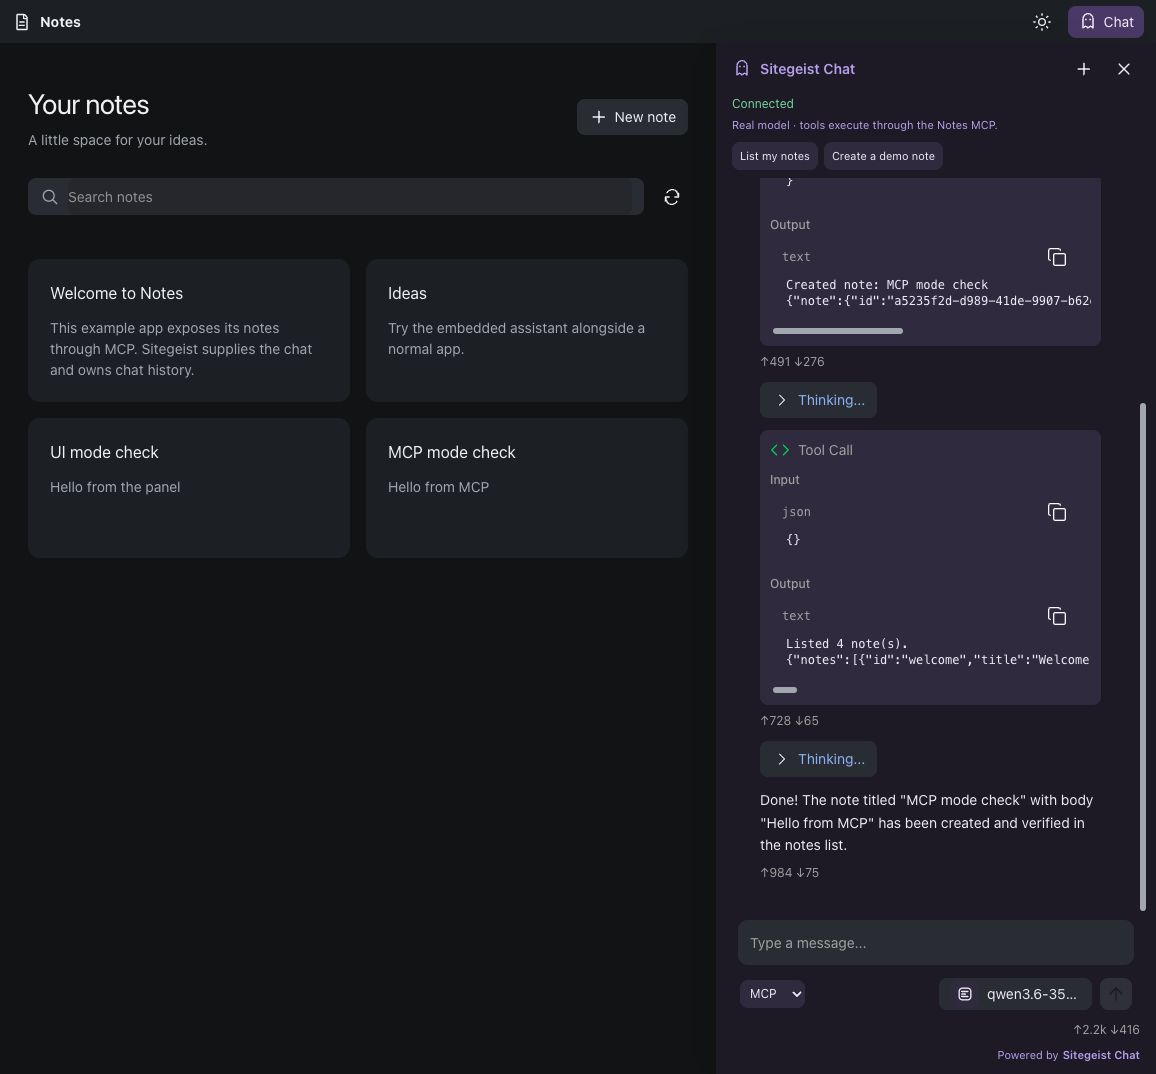Copy the "Listed 4 note(s)" output block
Image resolution: width=1156 pixels, height=1074 pixels.
[x=1056, y=616]
